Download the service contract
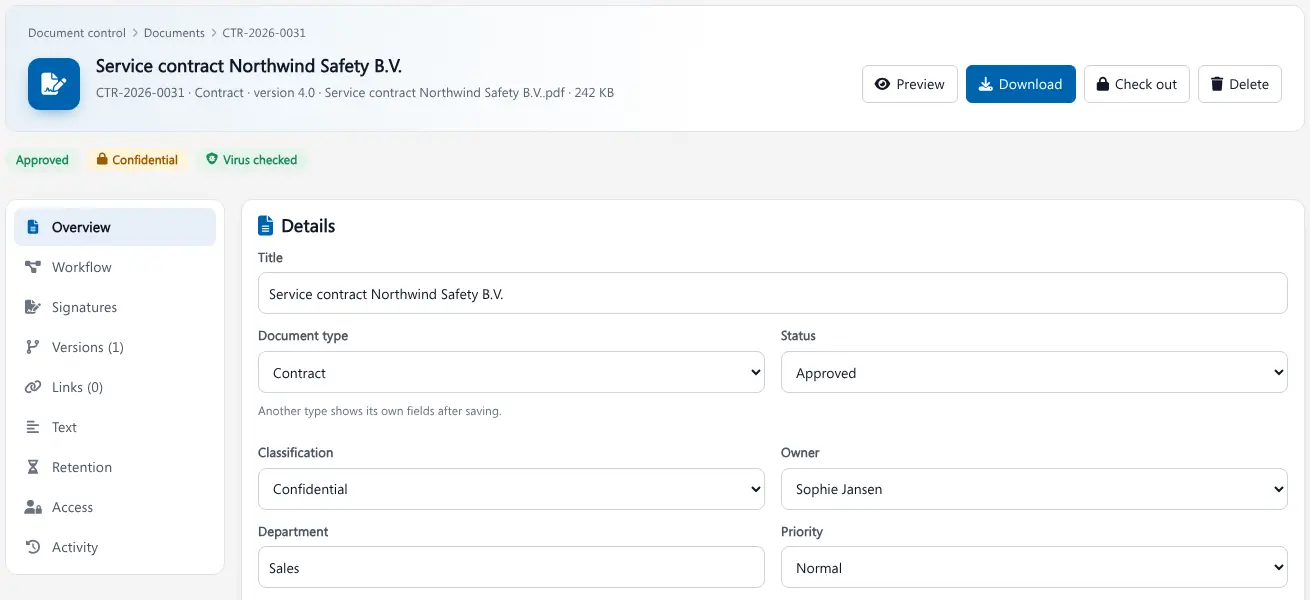Image resolution: width=1310 pixels, height=600 pixels. point(1021,84)
